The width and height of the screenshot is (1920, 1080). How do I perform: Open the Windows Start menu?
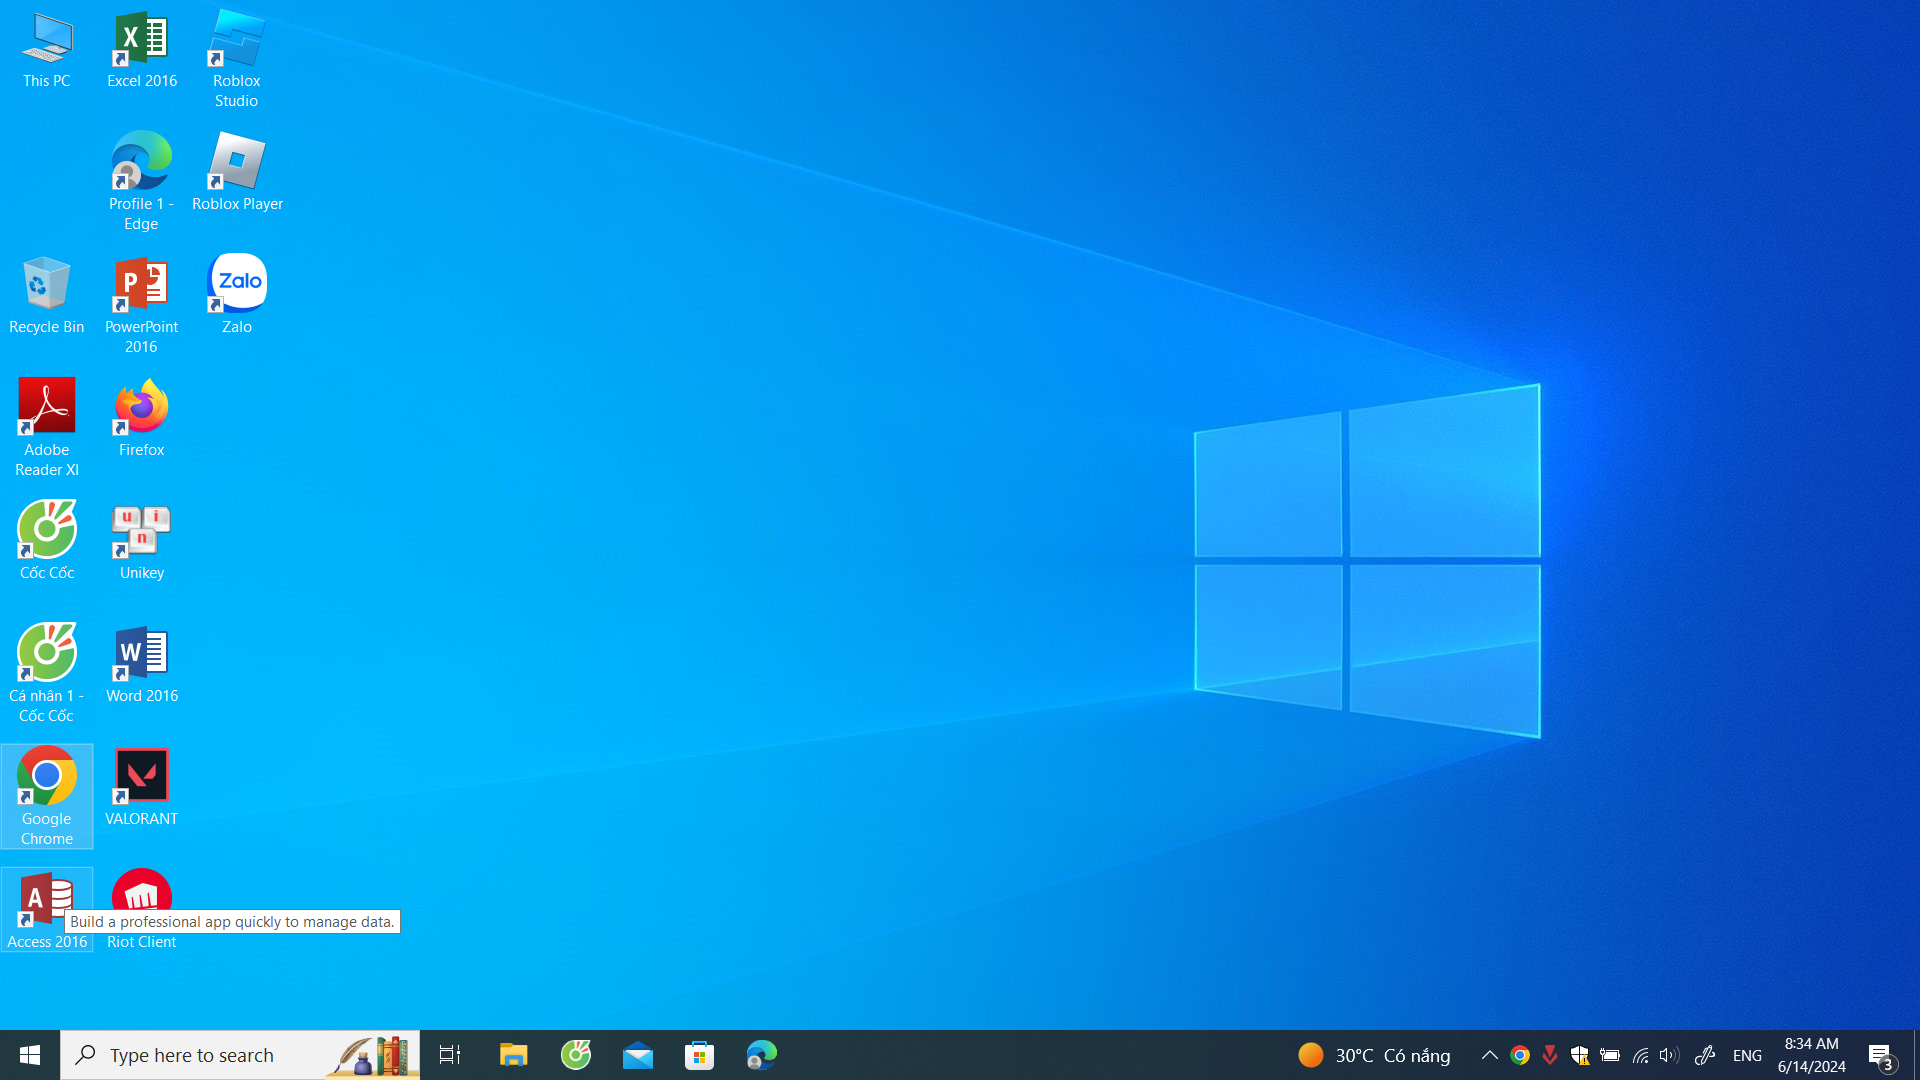click(x=30, y=1055)
